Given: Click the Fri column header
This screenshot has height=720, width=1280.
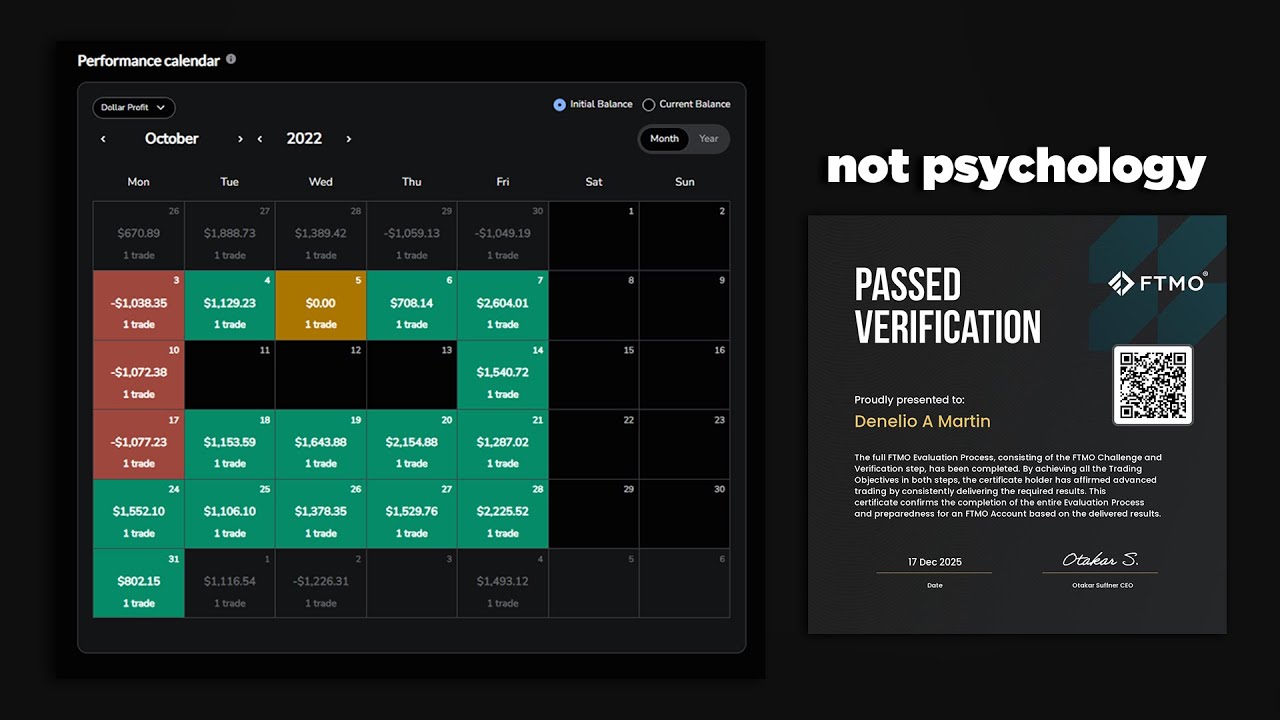Looking at the screenshot, I should (503, 182).
